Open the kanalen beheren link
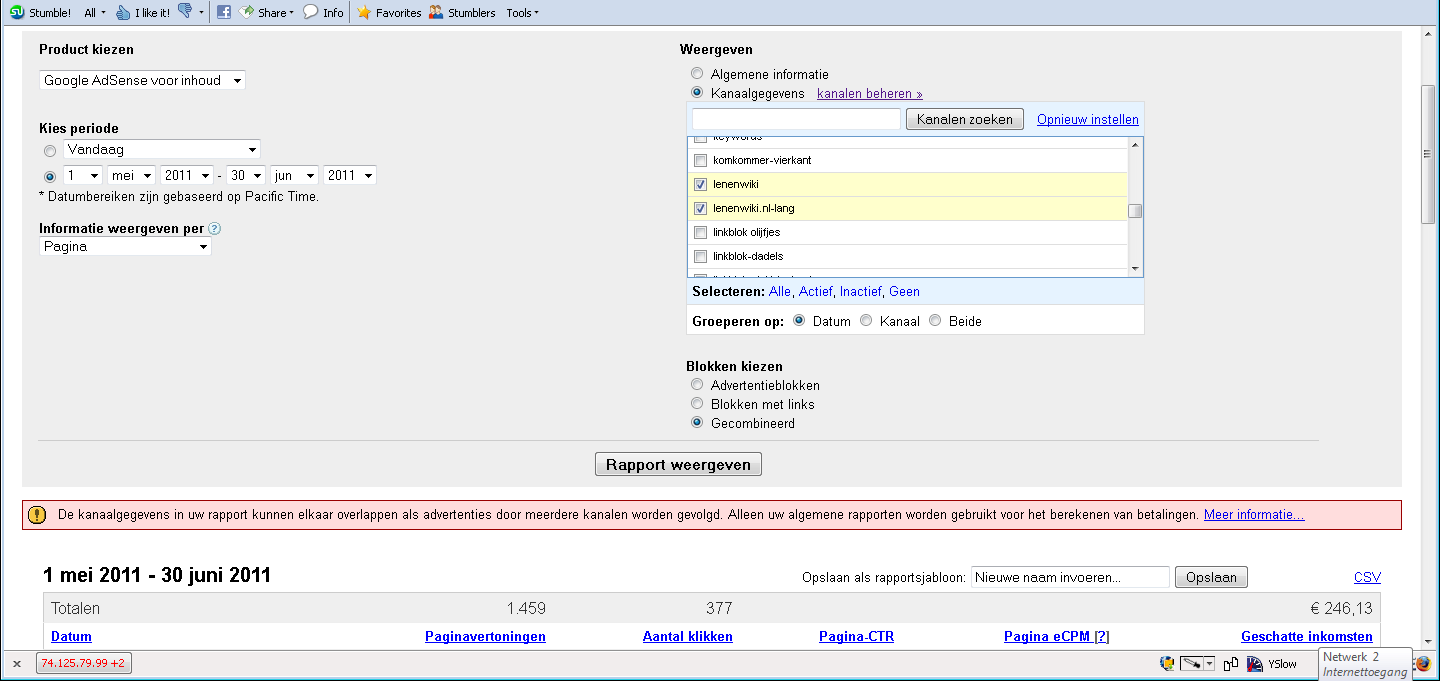The width and height of the screenshot is (1441, 681). pos(870,93)
